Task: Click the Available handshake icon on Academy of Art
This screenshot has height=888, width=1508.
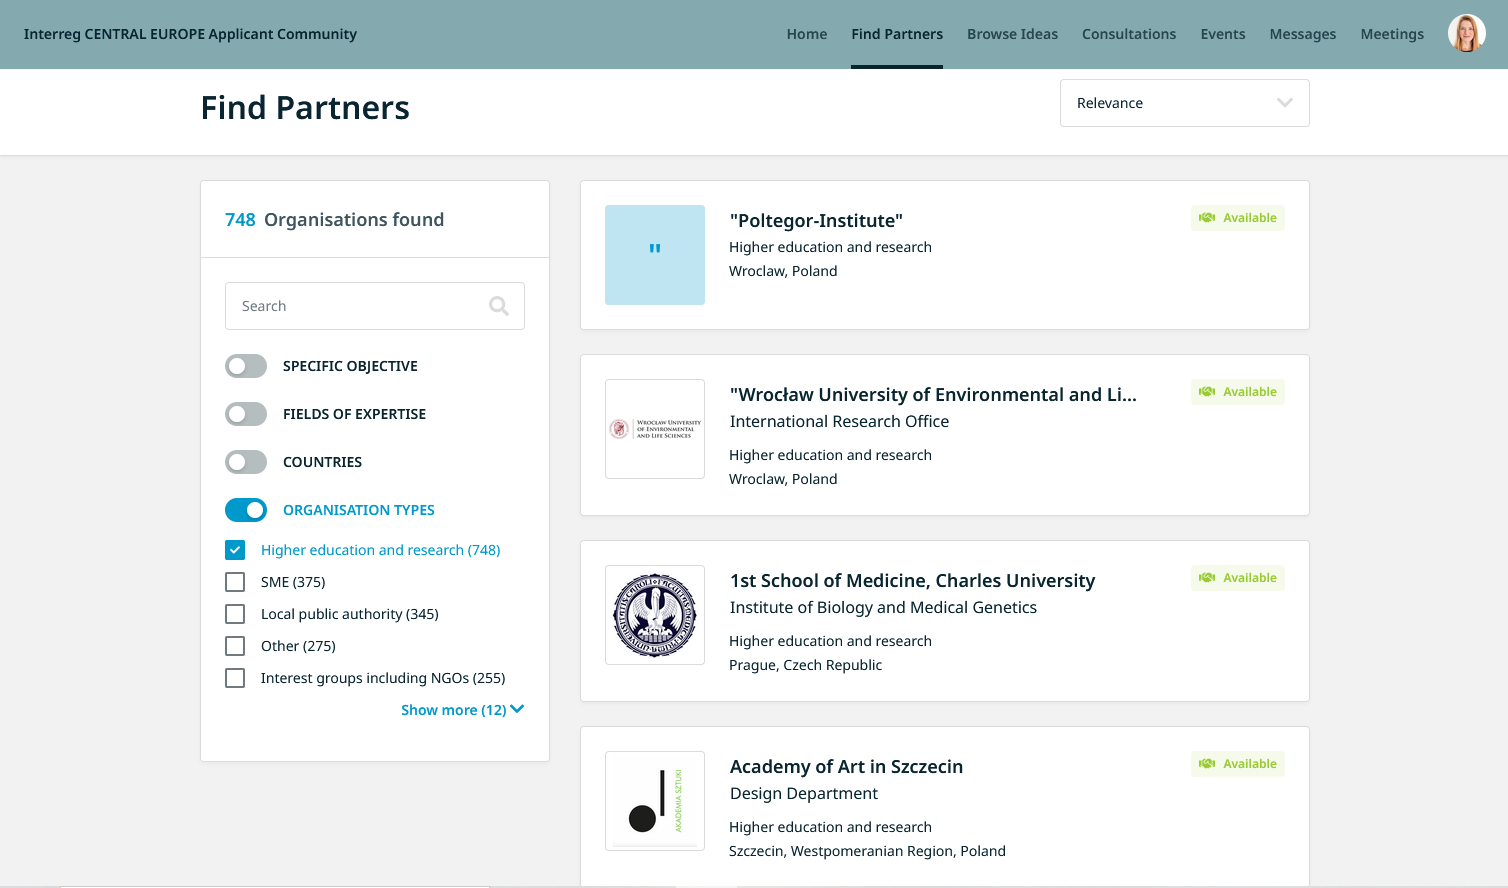Action: [x=1207, y=764]
